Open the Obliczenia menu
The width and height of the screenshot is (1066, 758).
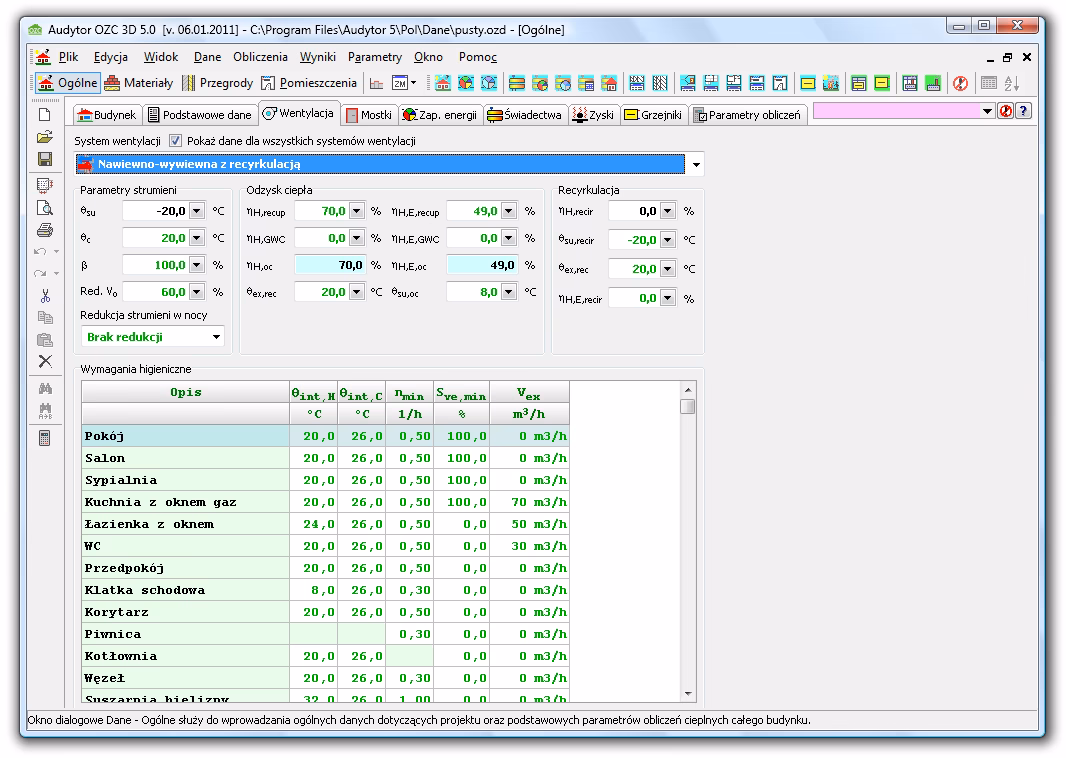pos(260,57)
